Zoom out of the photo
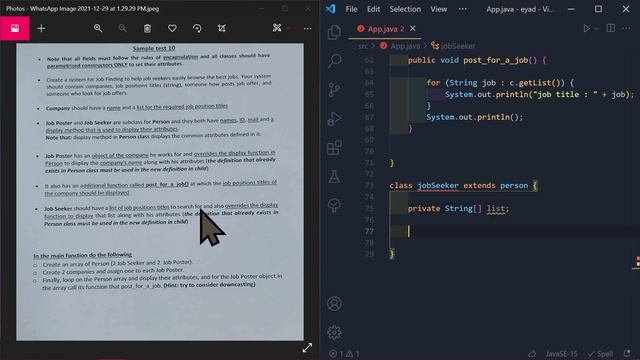 pyautogui.click(x=122, y=28)
